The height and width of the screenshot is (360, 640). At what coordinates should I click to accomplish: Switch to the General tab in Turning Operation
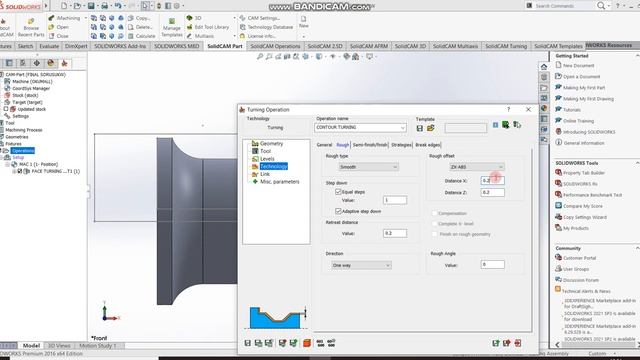(x=324, y=145)
